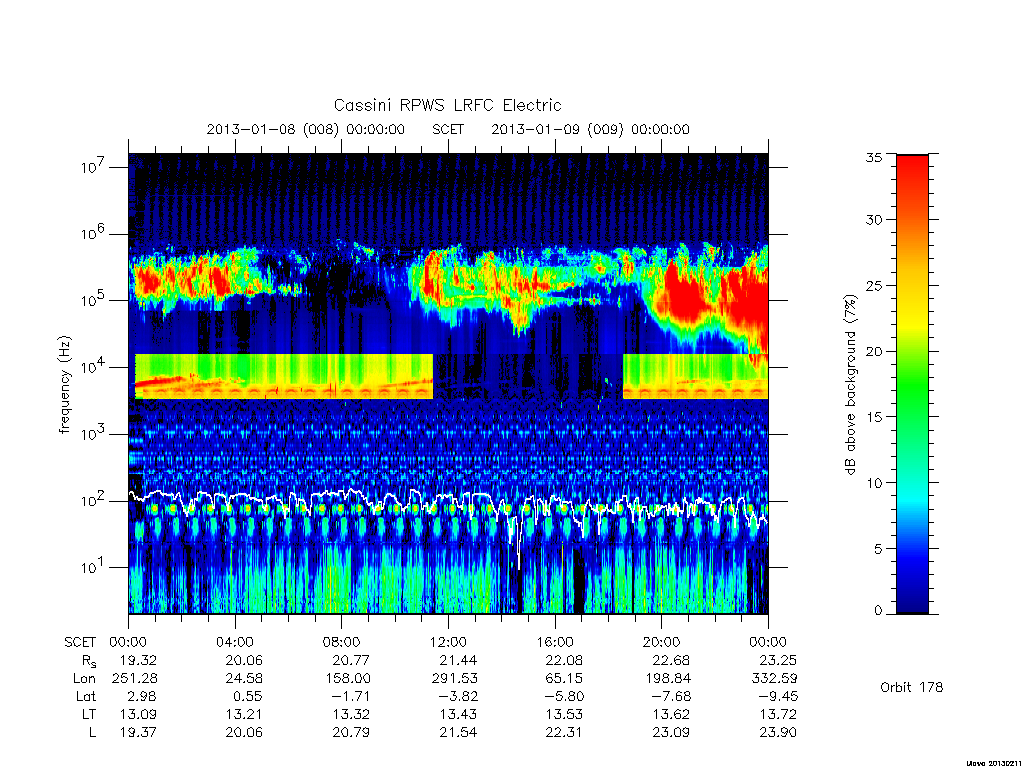1024x768 pixels.
Task: Click the 12:00 SCET time tick label
Action: pyautogui.click(x=448, y=642)
